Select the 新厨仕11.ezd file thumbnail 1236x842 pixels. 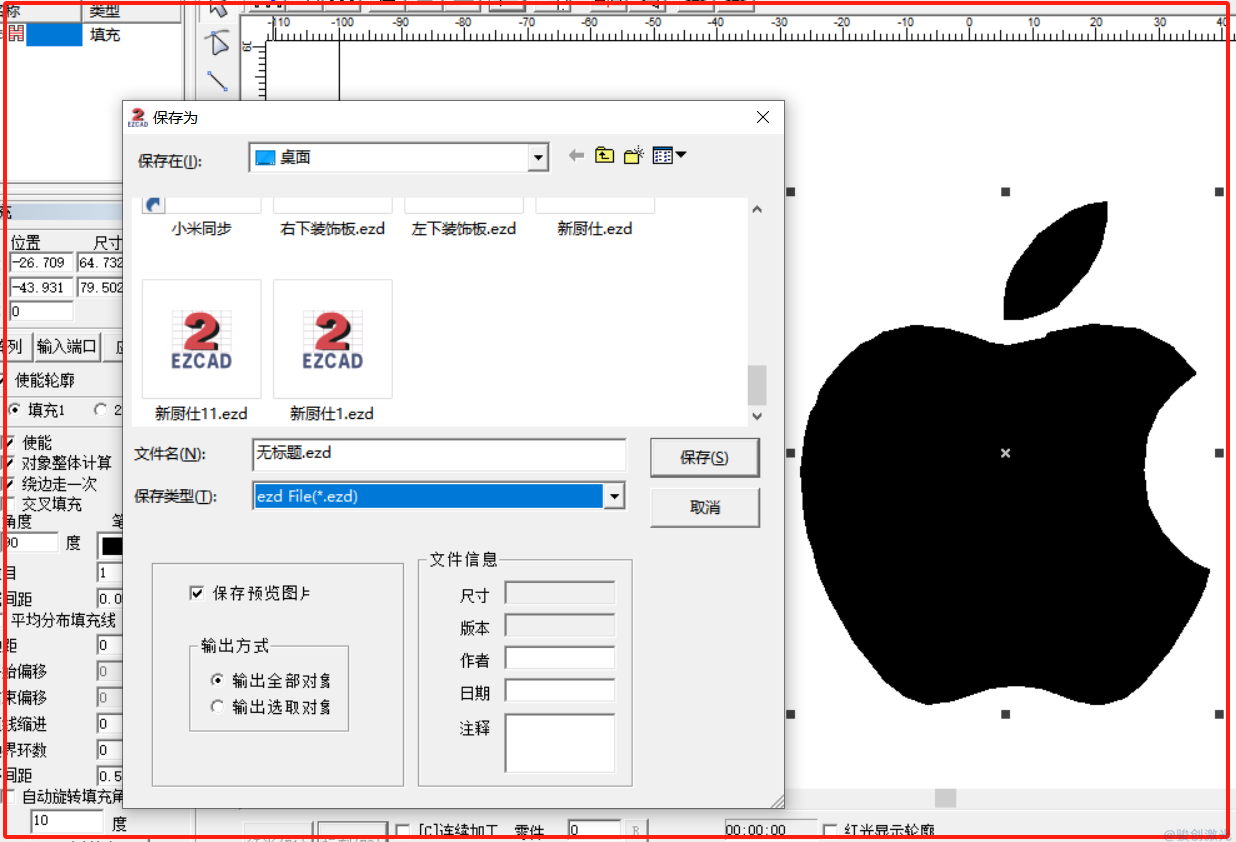pyautogui.click(x=201, y=339)
